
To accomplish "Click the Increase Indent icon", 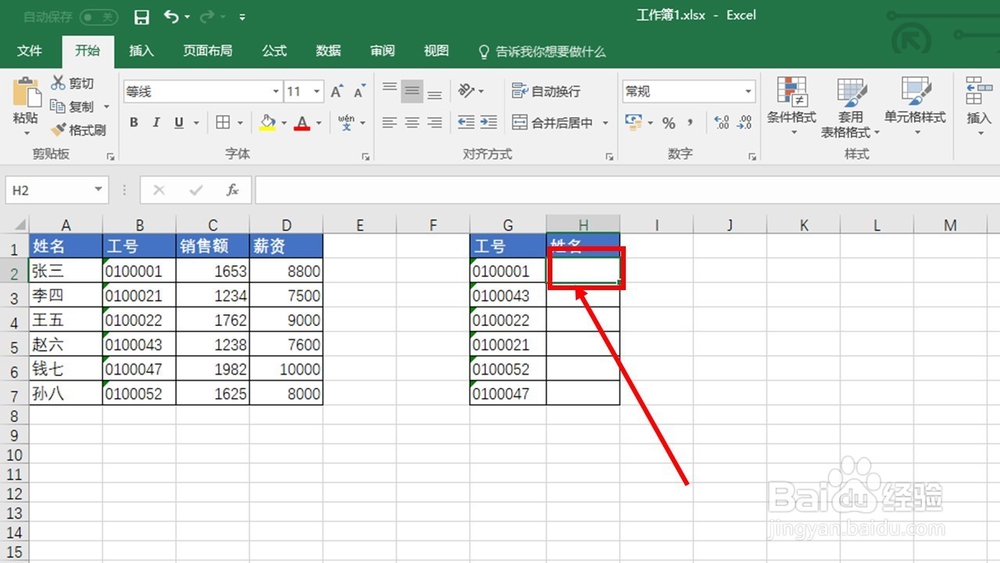I will point(489,122).
